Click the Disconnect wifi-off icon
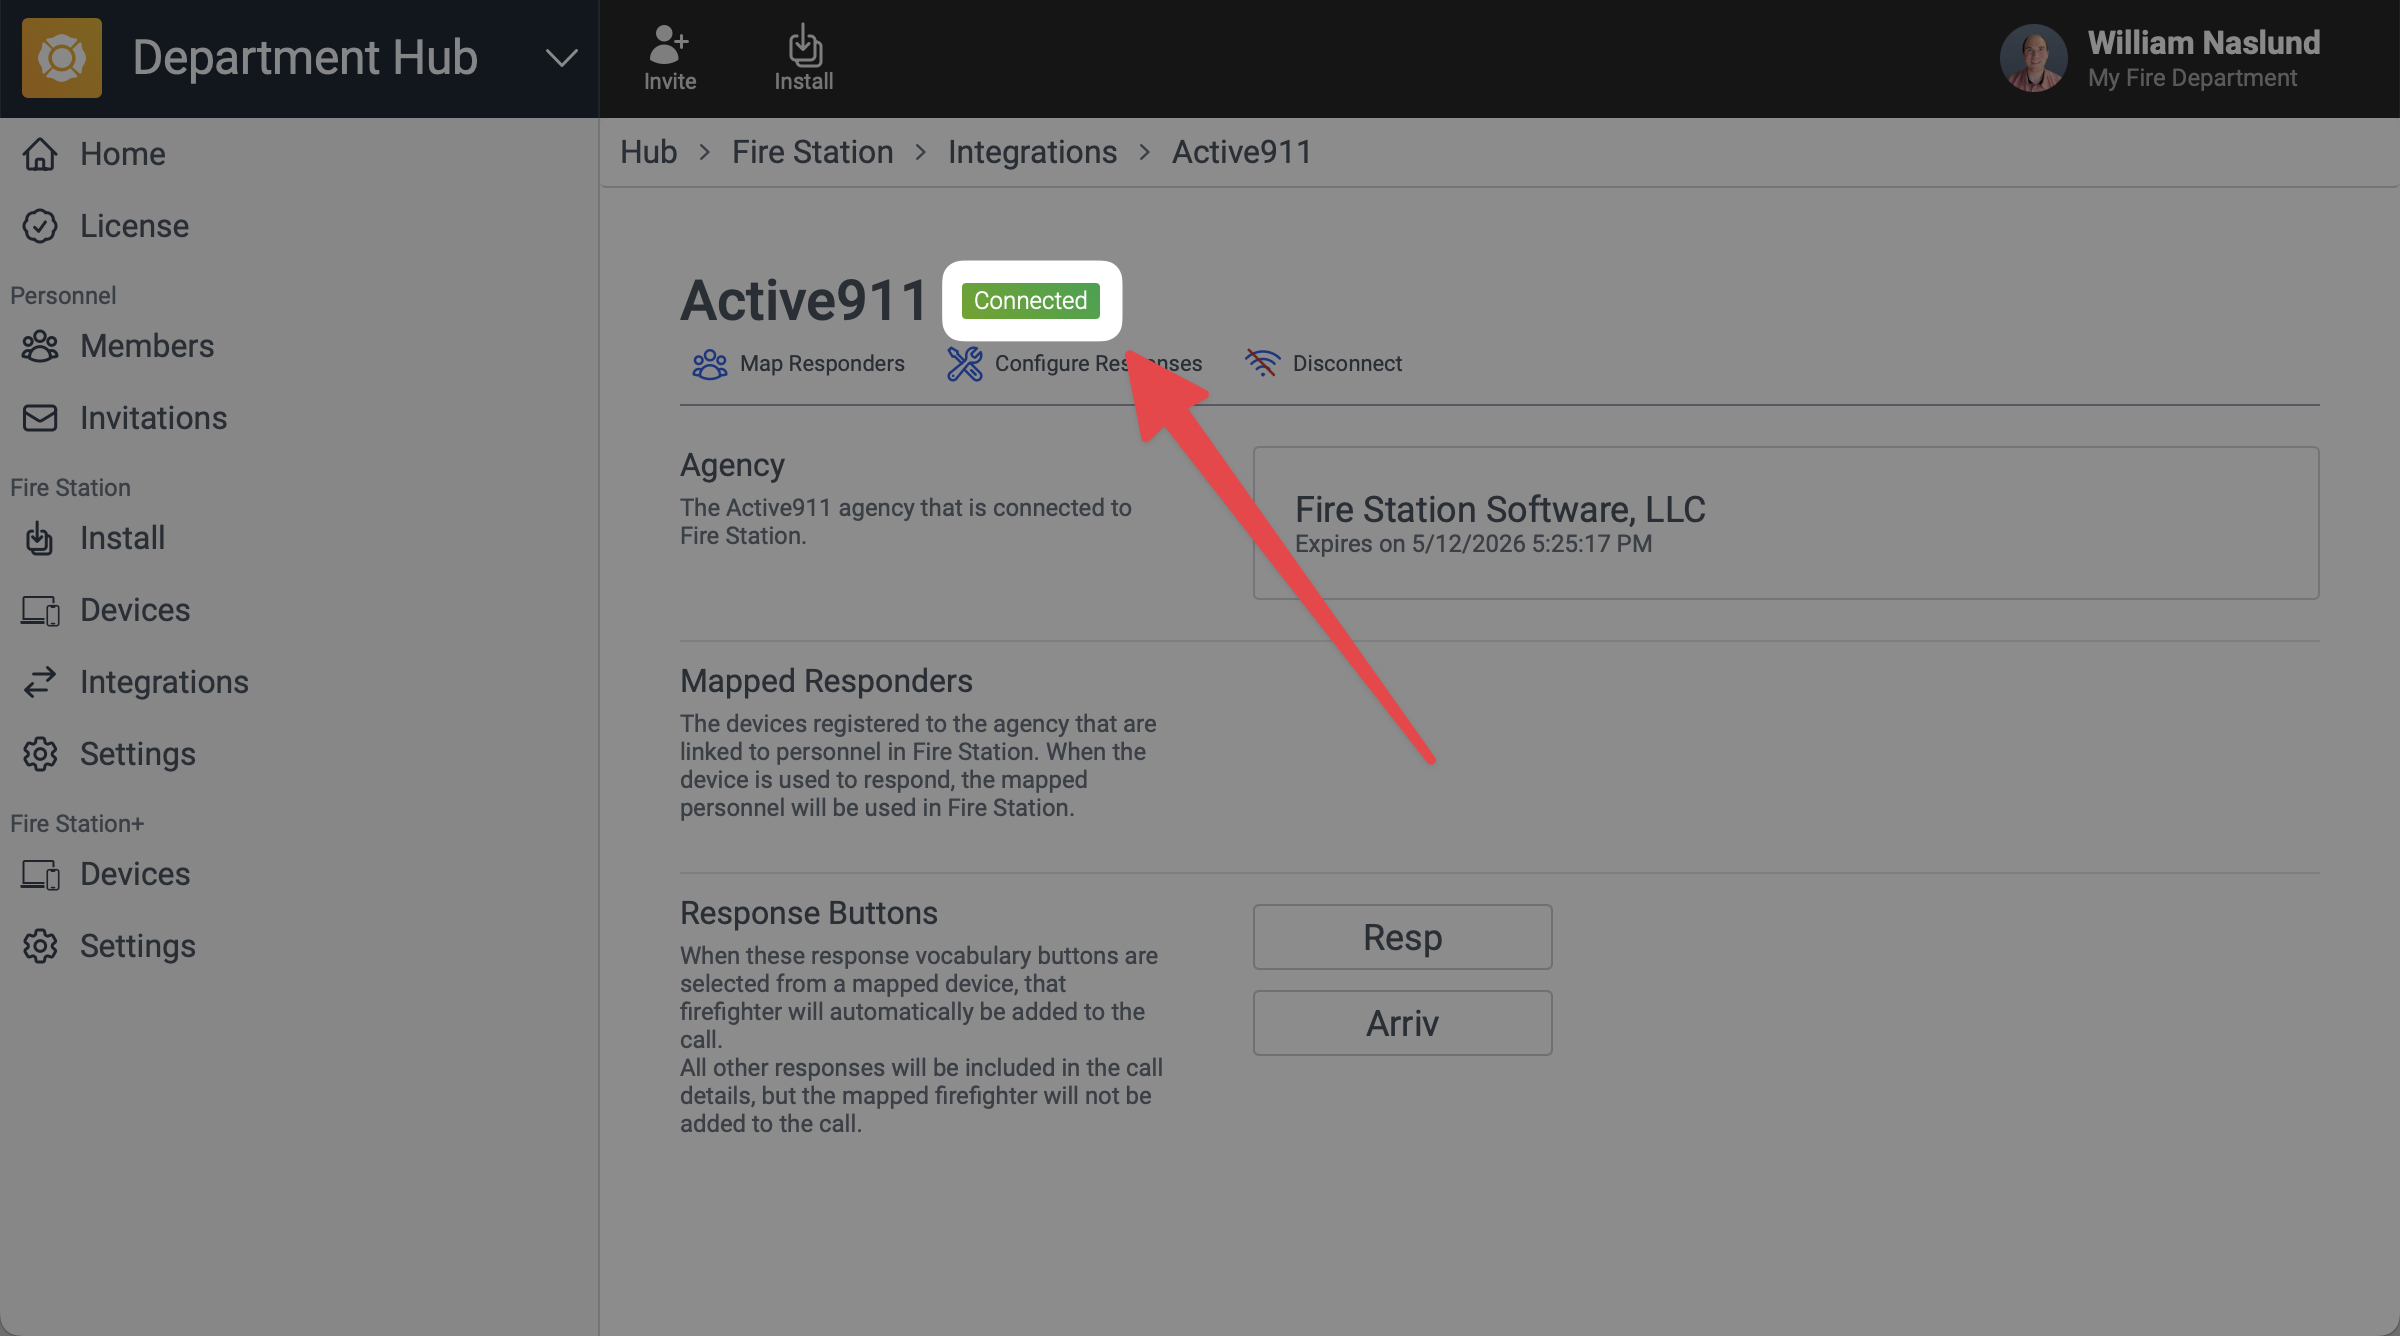2400x1336 pixels. point(1262,363)
